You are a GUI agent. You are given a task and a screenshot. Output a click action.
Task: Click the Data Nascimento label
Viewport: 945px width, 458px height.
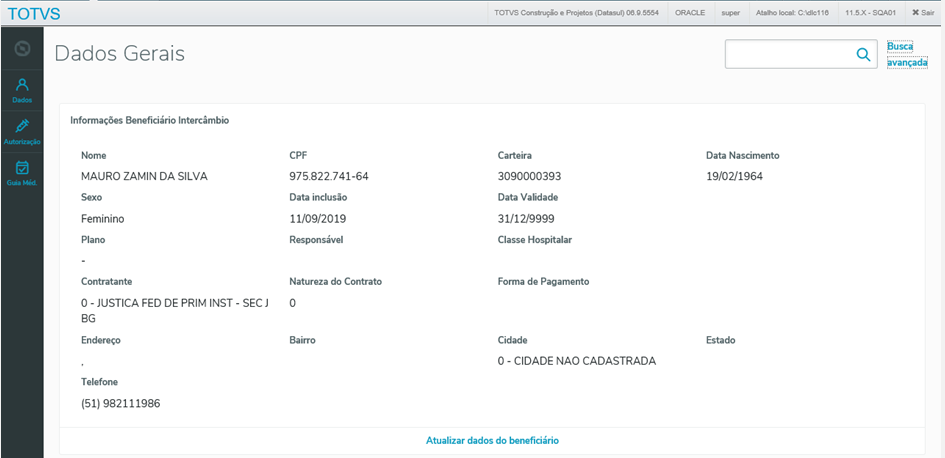coord(742,155)
